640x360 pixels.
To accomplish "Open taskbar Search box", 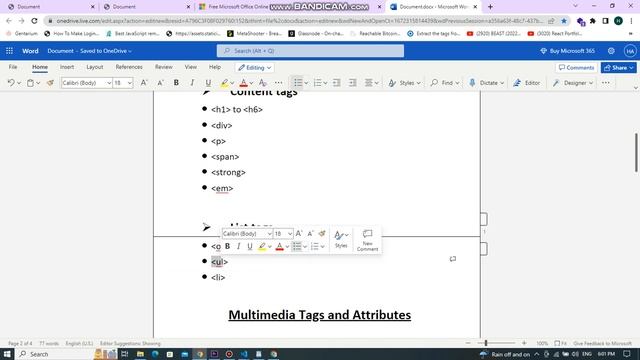I will (55, 354).
